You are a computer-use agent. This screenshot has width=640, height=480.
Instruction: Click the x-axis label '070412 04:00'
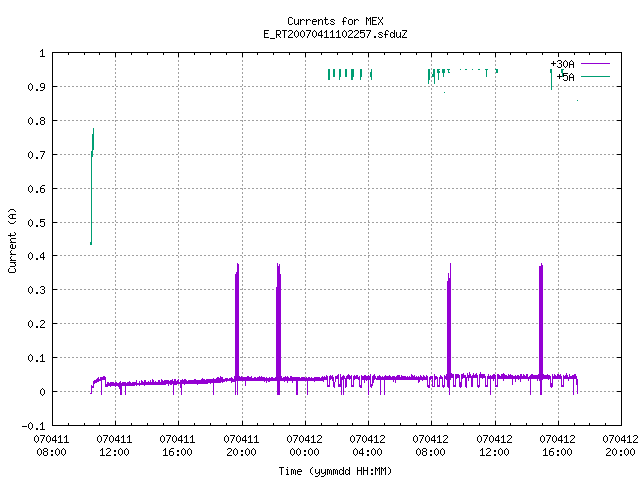click(367, 446)
